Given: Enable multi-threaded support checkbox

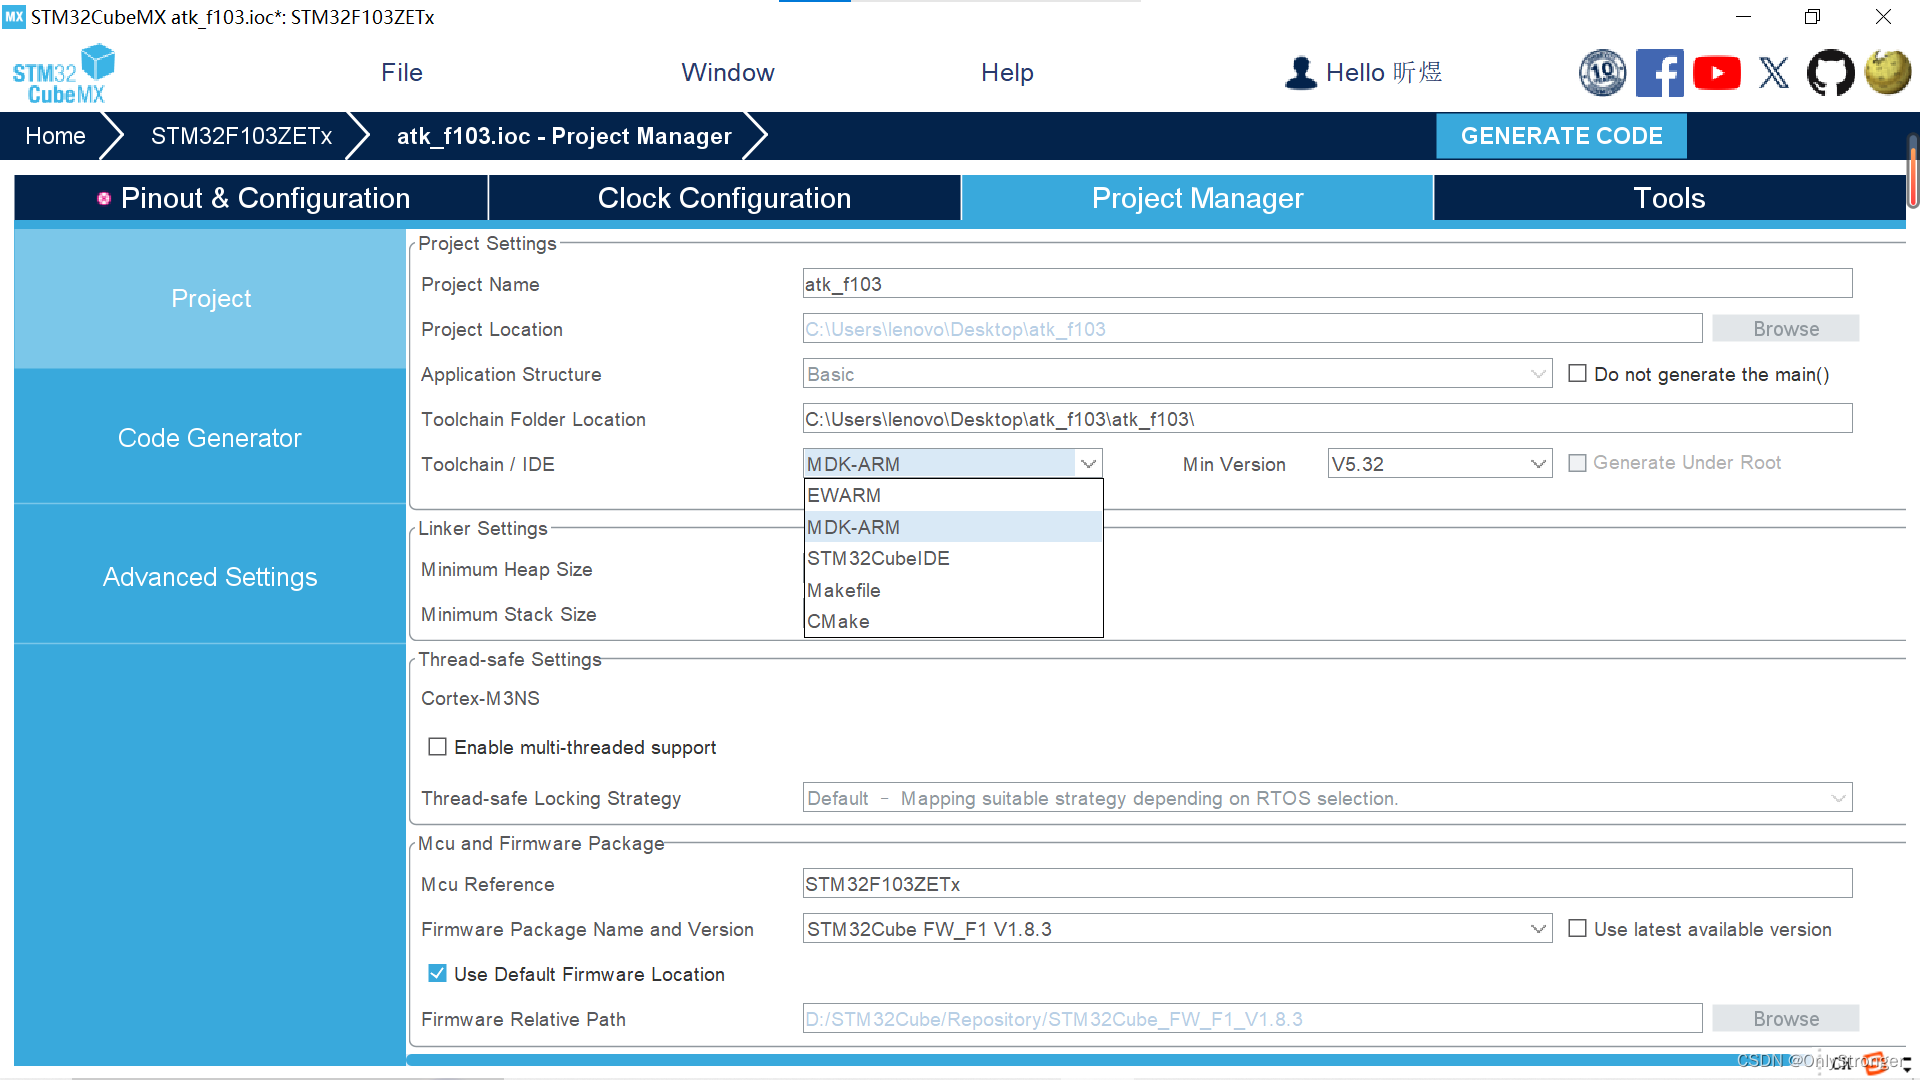Looking at the screenshot, I should pos(437,747).
